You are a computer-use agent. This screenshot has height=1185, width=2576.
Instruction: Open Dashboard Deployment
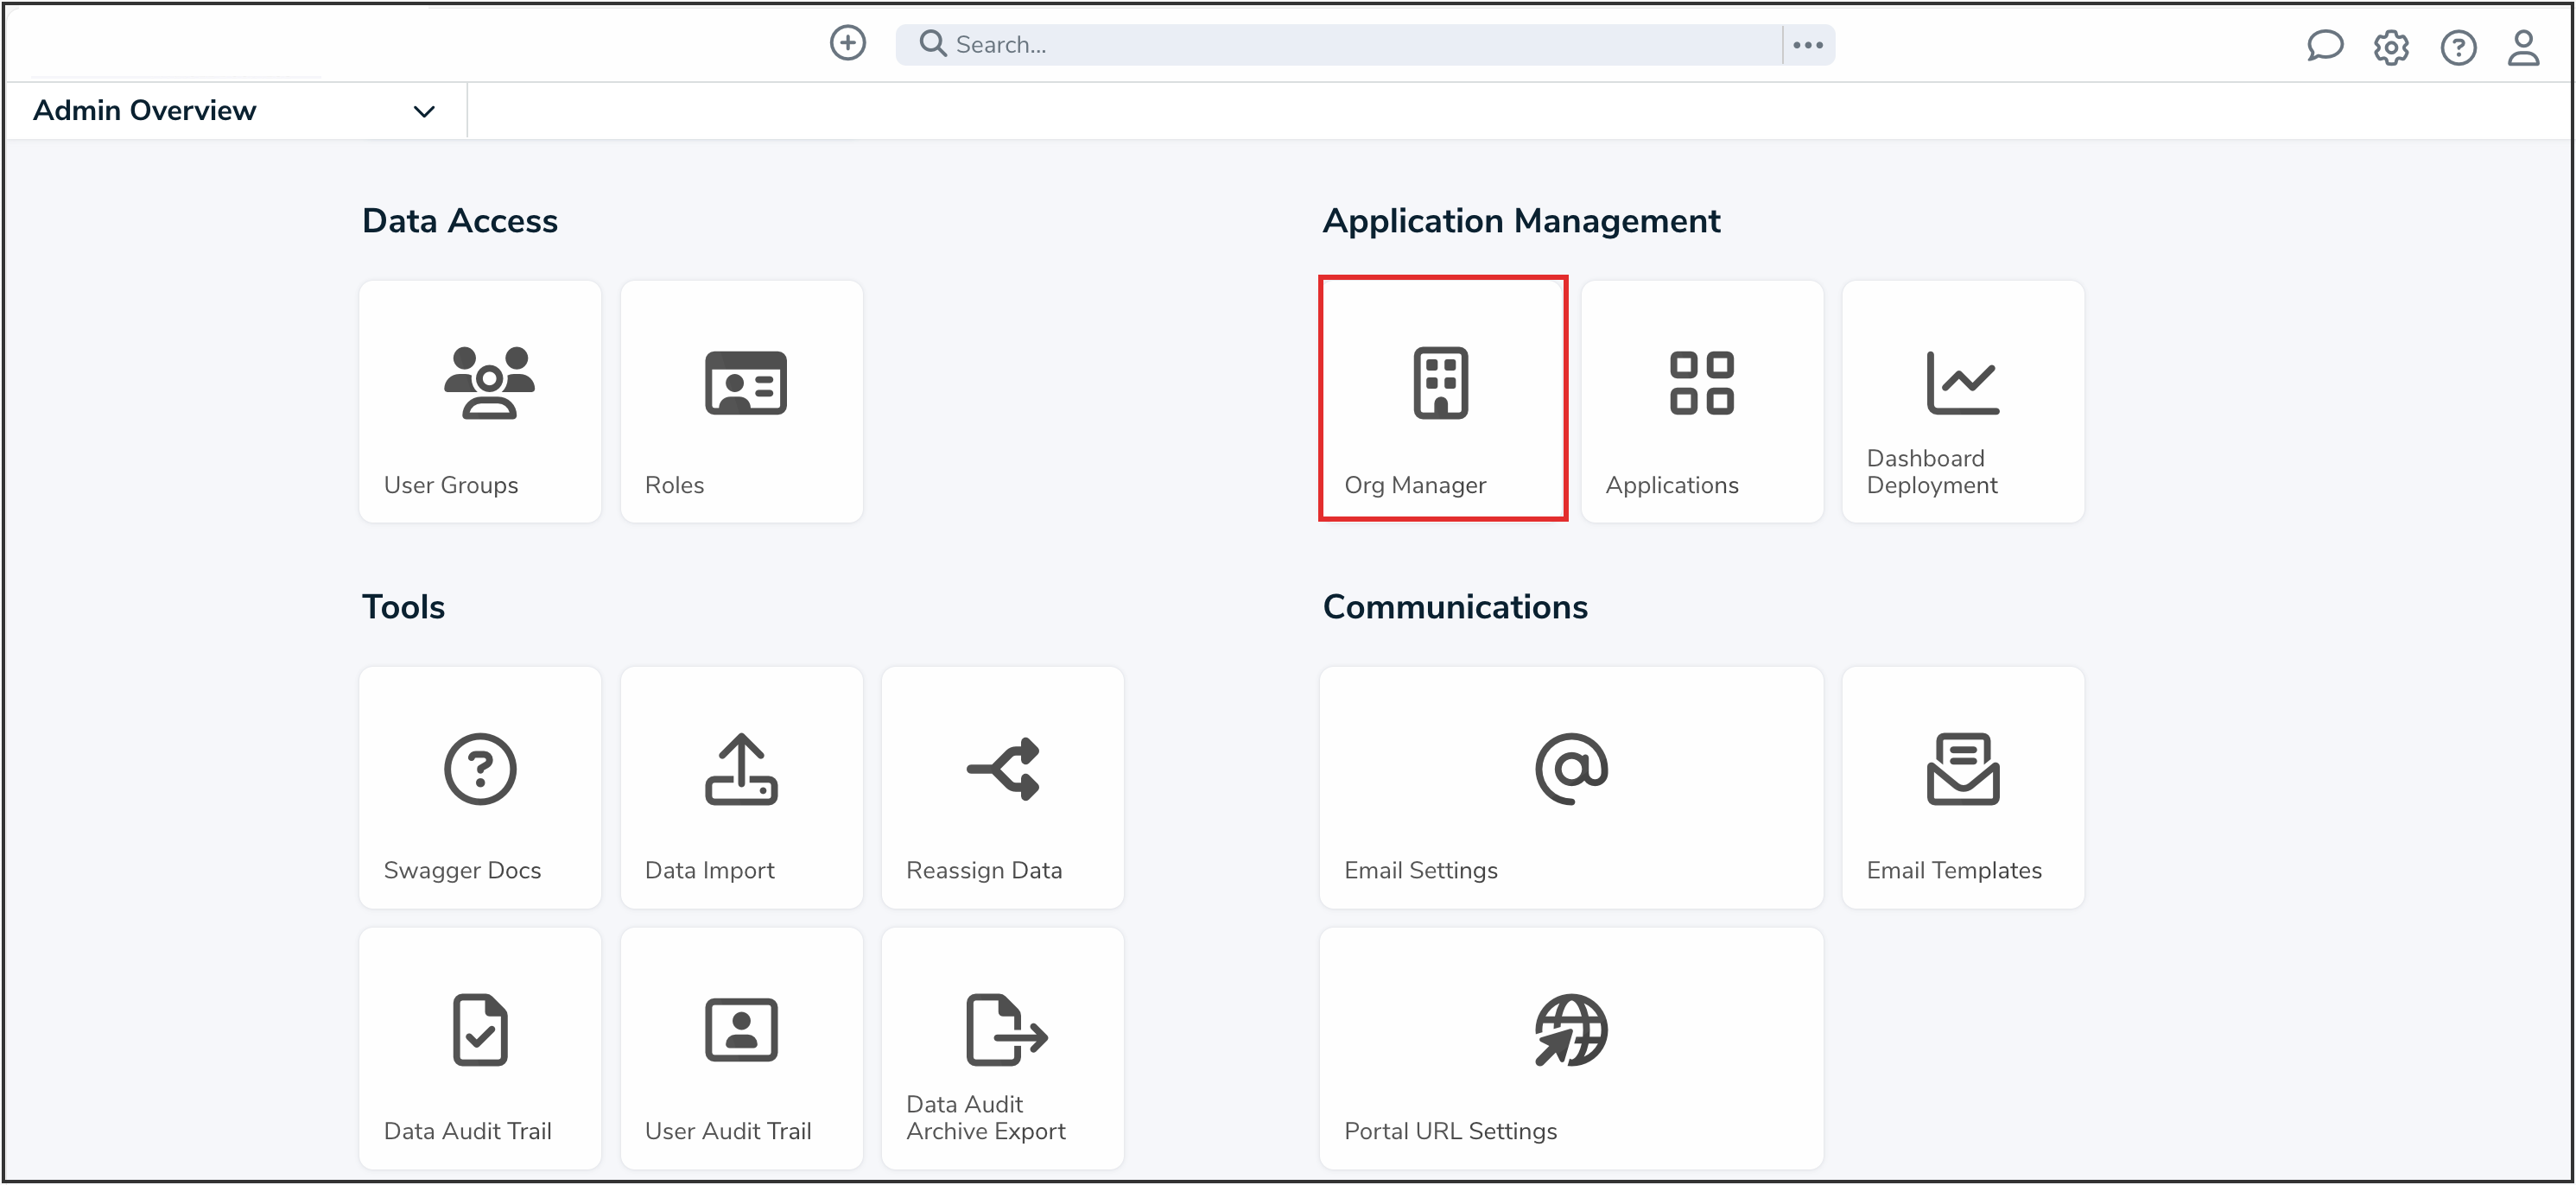tap(1962, 400)
